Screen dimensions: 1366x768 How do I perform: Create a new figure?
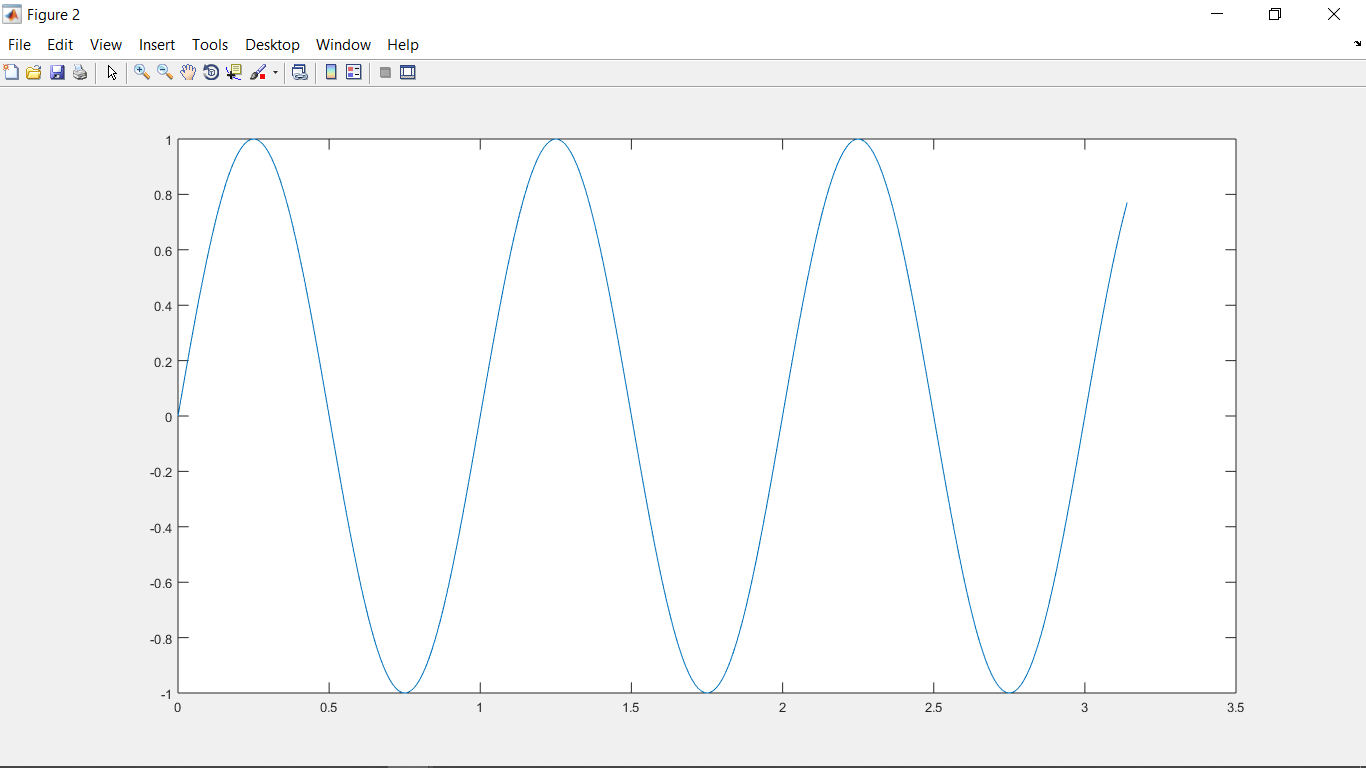click(x=11, y=72)
